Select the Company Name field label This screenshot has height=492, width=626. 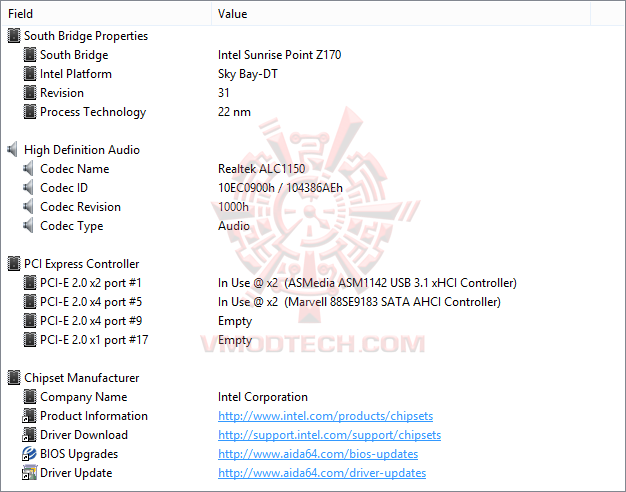(x=83, y=397)
